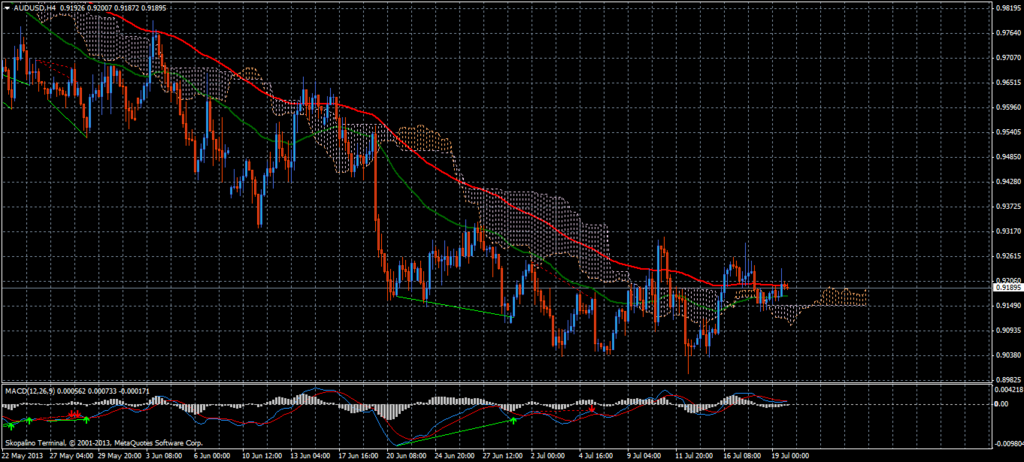
Task: Click the 0.89825 label at bottom of price scale
Action: tap(1006, 380)
